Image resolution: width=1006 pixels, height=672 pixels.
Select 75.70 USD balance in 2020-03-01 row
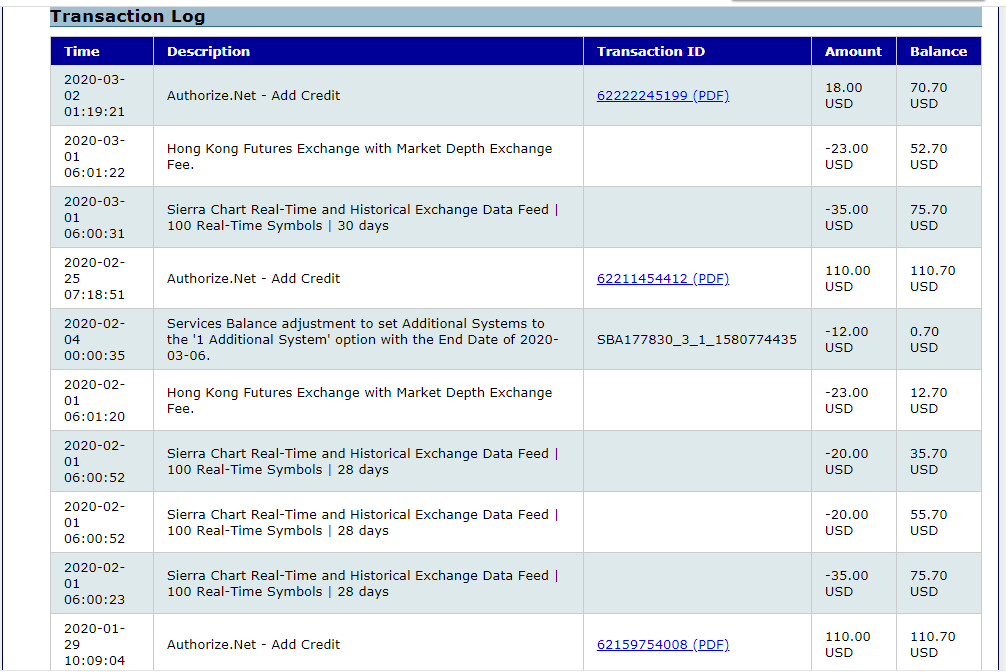tap(928, 218)
